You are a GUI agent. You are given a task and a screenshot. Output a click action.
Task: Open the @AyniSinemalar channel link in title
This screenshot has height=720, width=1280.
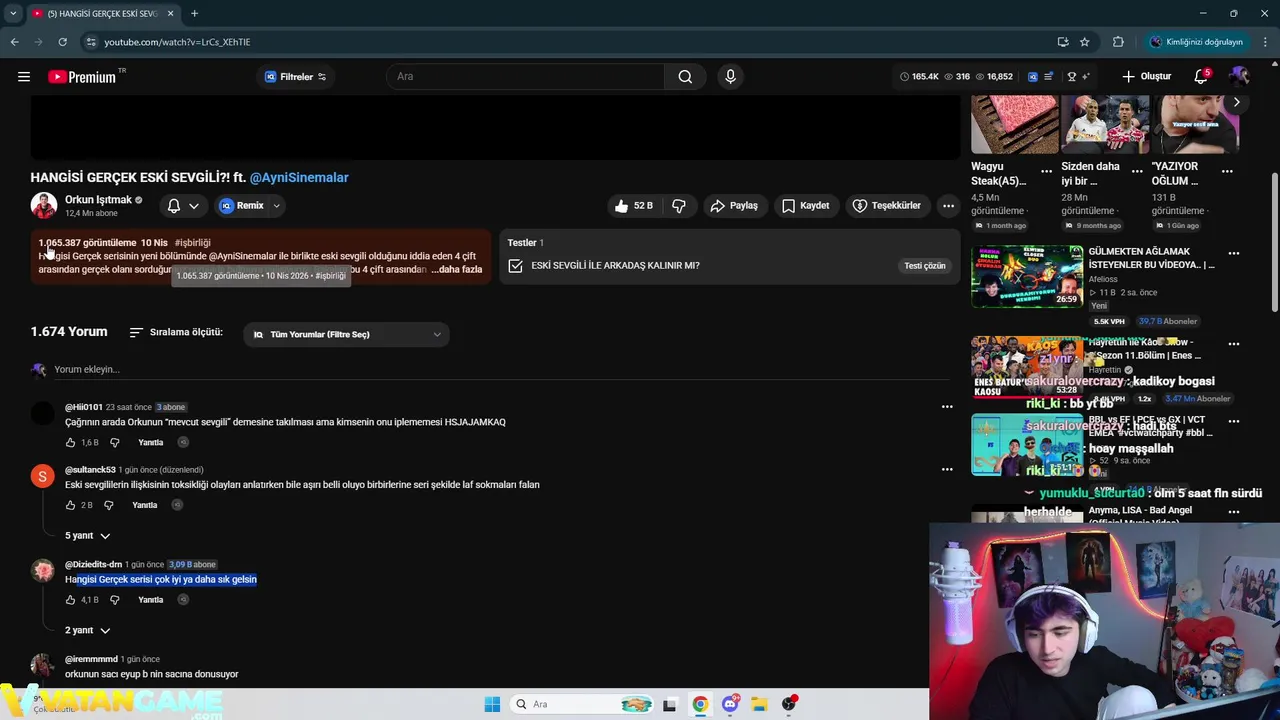pyautogui.click(x=299, y=178)
